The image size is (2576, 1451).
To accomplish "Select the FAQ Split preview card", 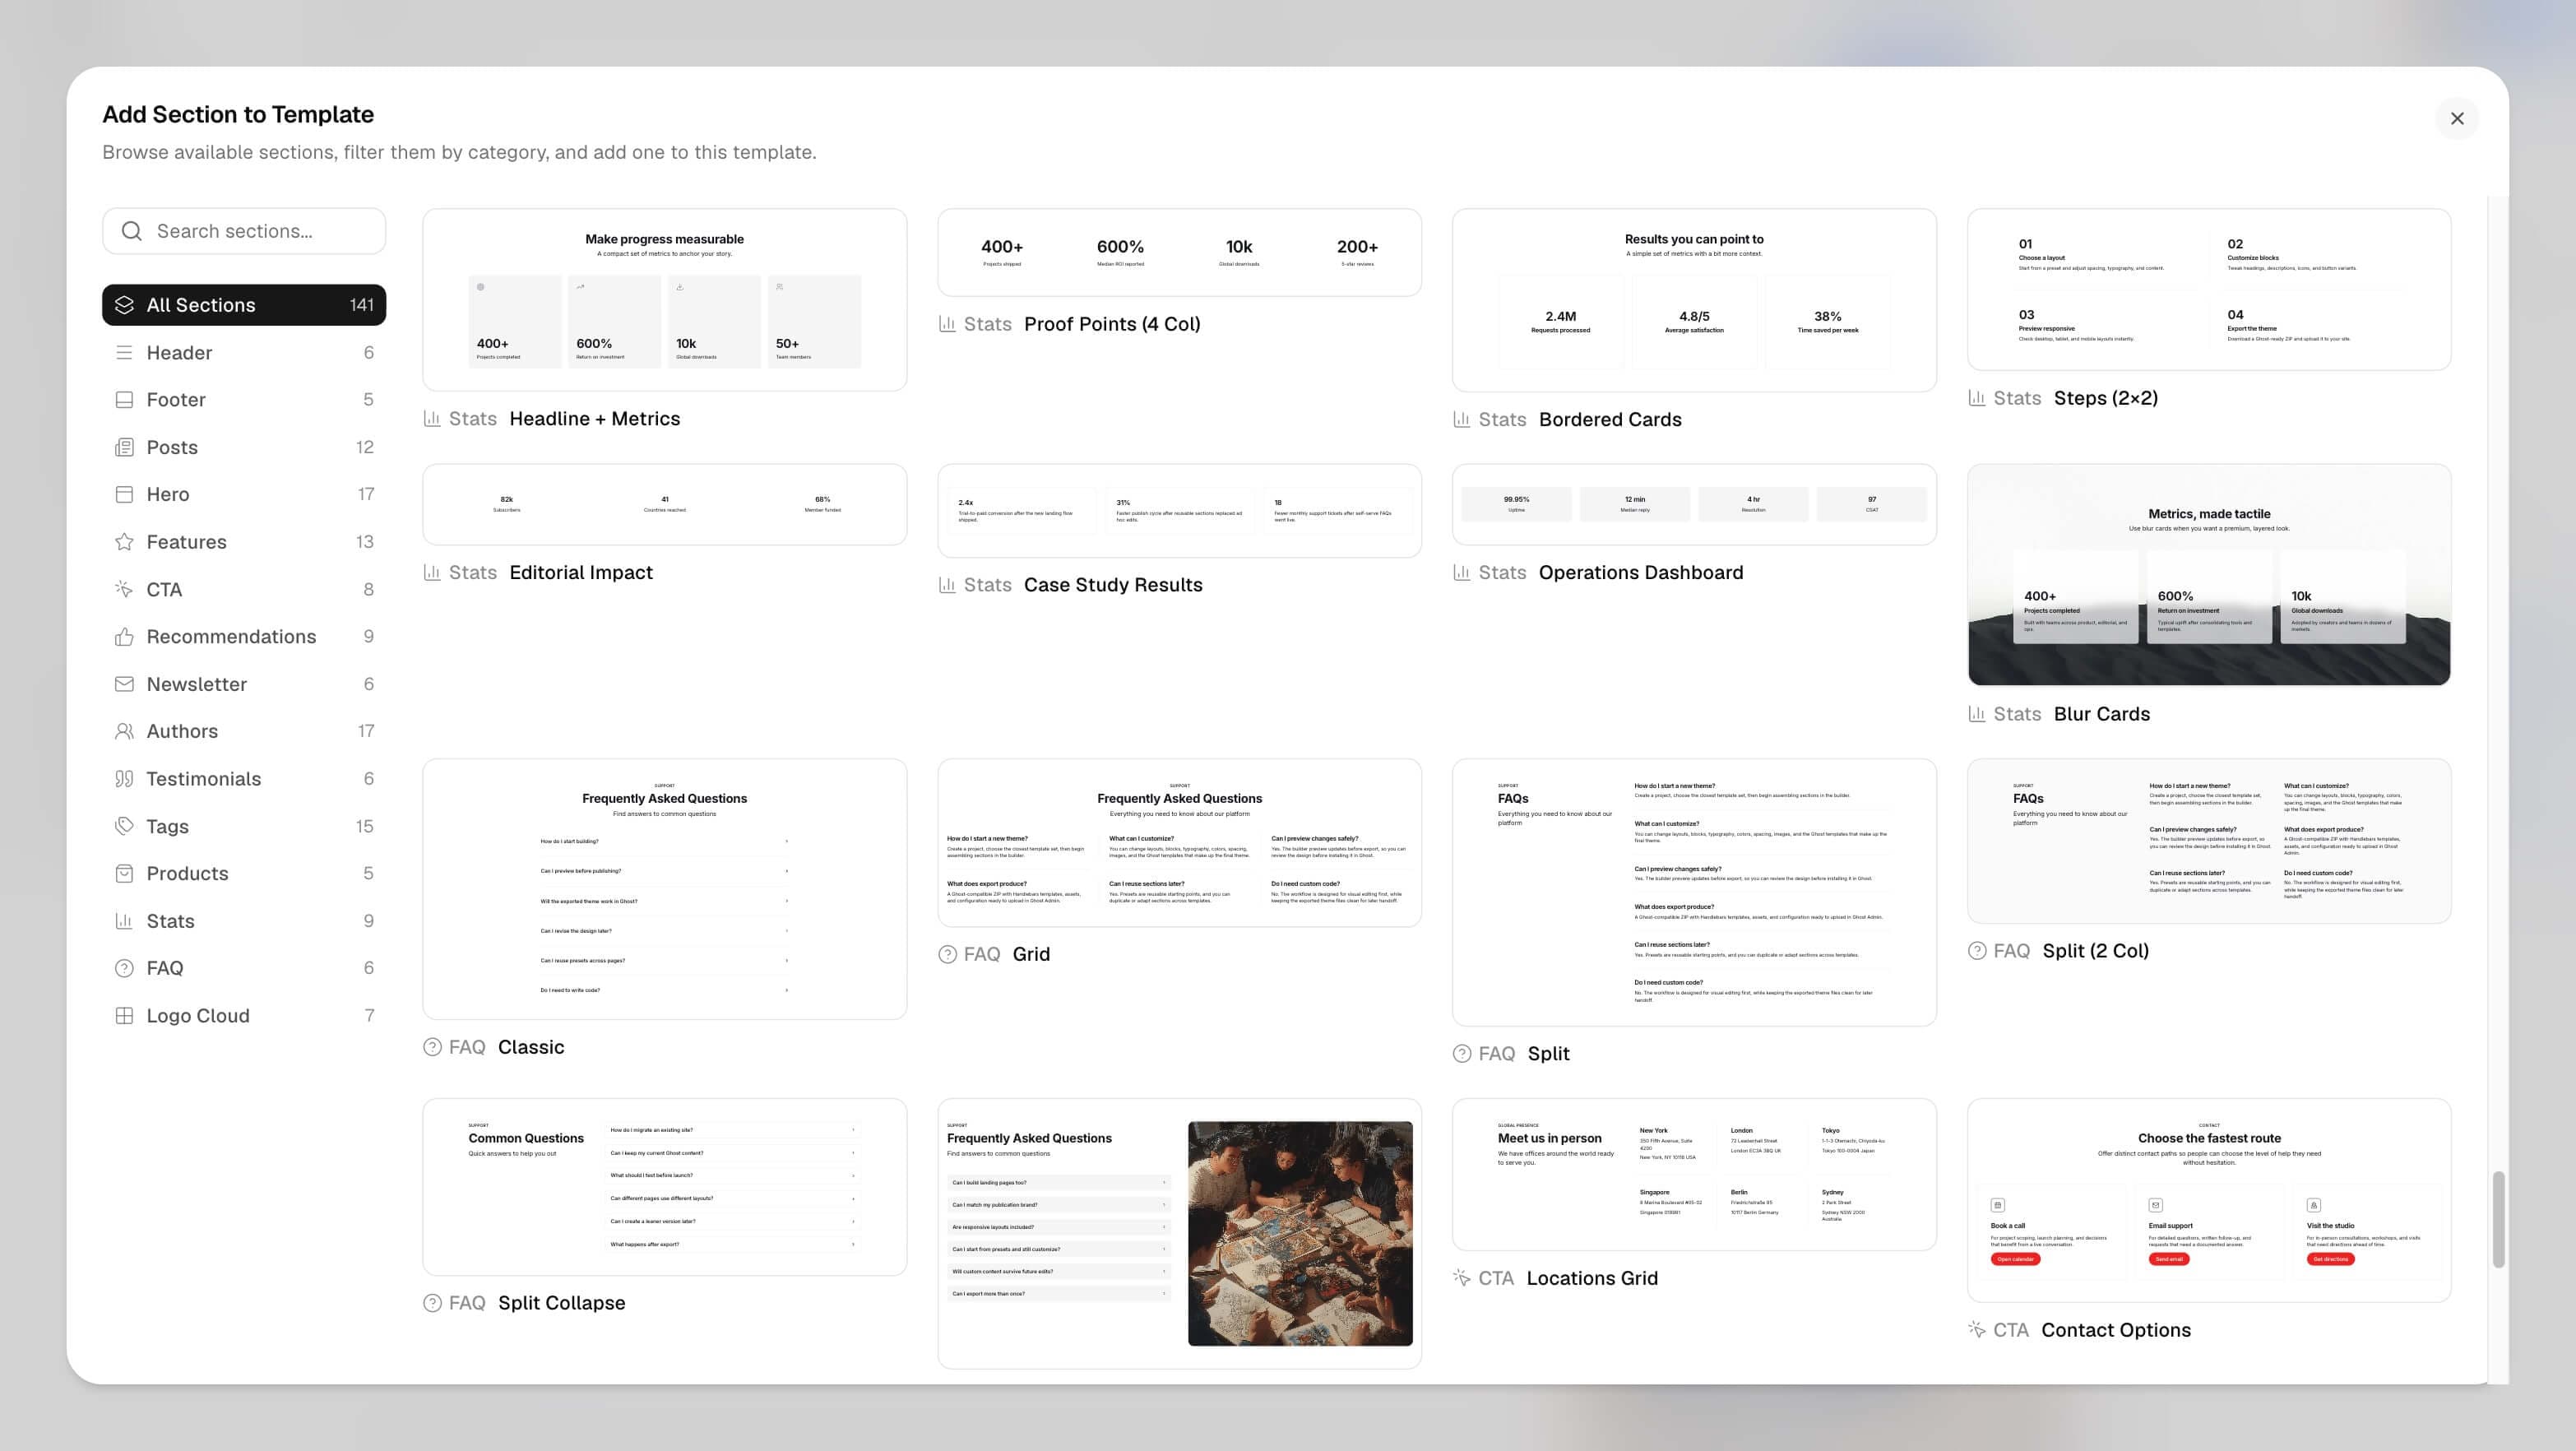I will (x=1694, y=892).
